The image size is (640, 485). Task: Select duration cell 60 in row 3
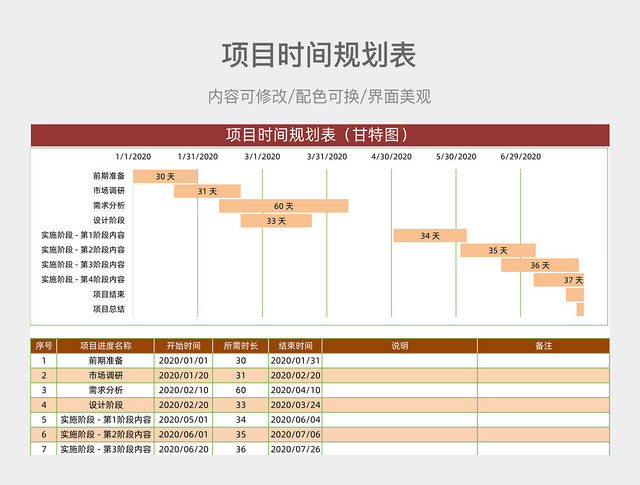(240, 390)
